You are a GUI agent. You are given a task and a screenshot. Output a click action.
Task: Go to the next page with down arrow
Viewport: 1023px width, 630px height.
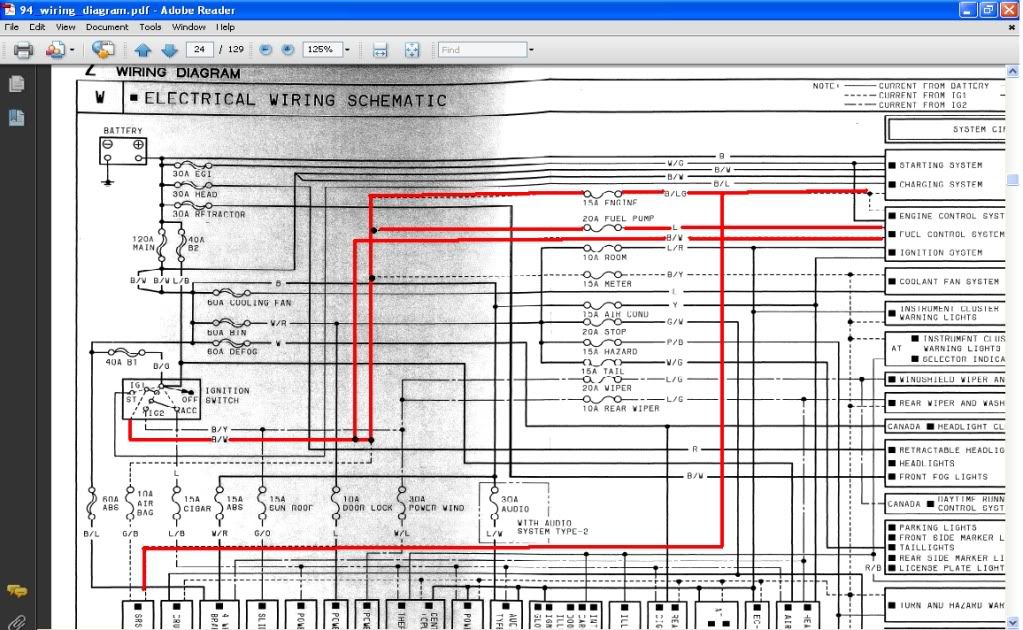tap(169, 50)
